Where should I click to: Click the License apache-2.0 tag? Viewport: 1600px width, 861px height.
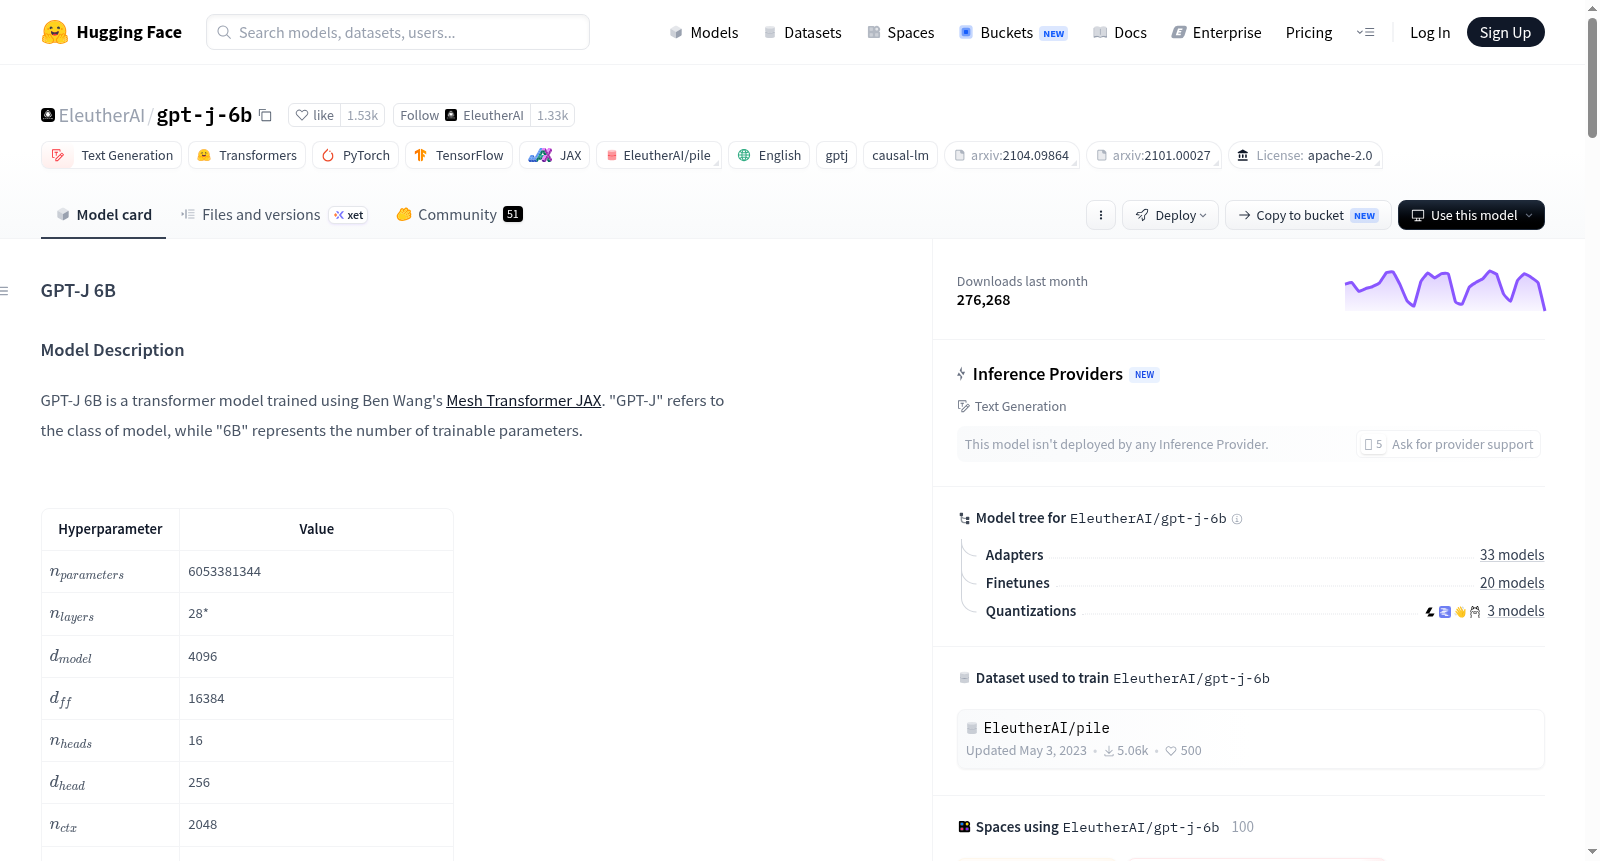(1305, 155)
